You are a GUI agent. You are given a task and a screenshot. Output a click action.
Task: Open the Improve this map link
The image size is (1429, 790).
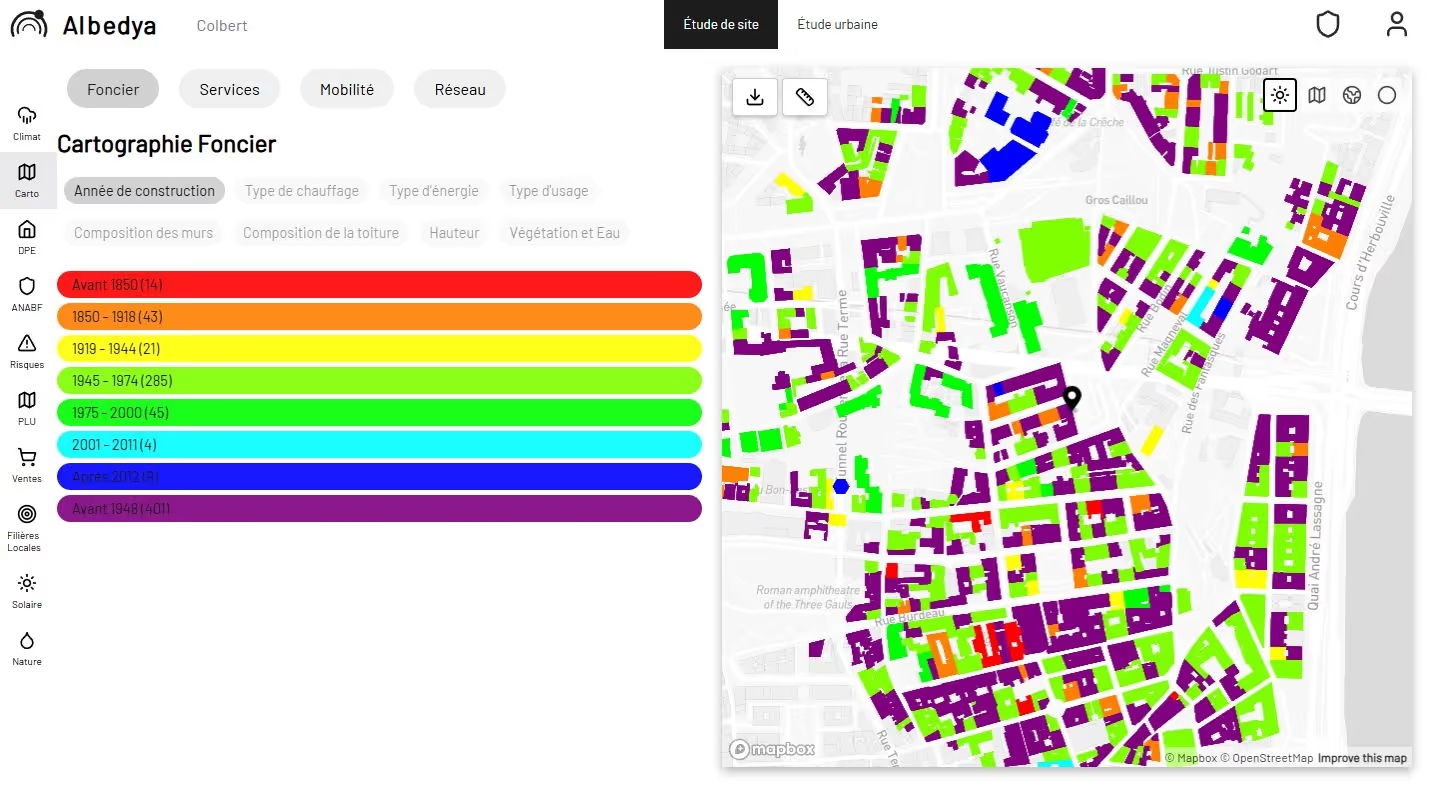point(1362,758)
